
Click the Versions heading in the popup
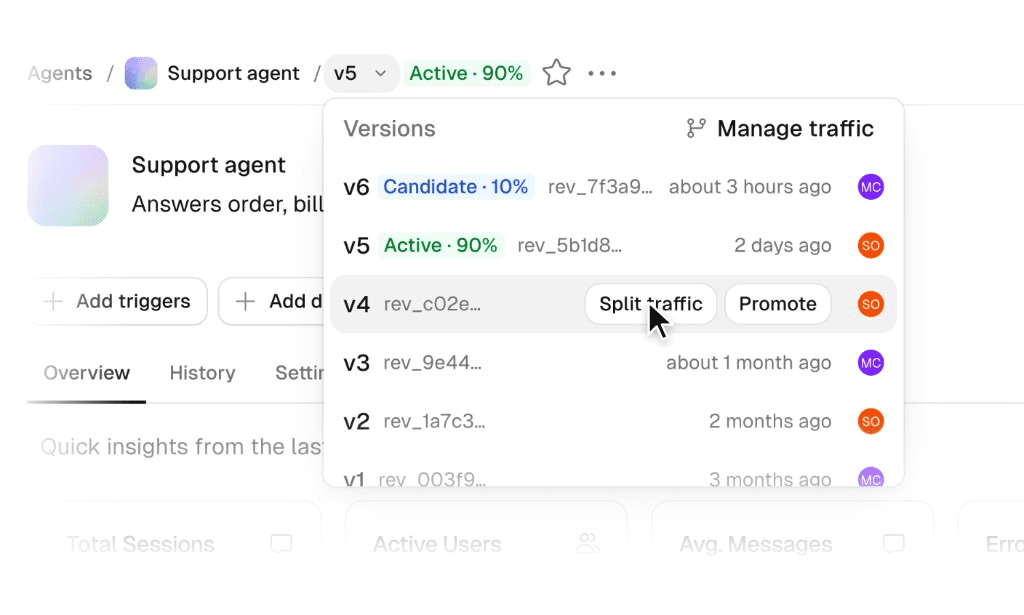click(x=389, y=129)
